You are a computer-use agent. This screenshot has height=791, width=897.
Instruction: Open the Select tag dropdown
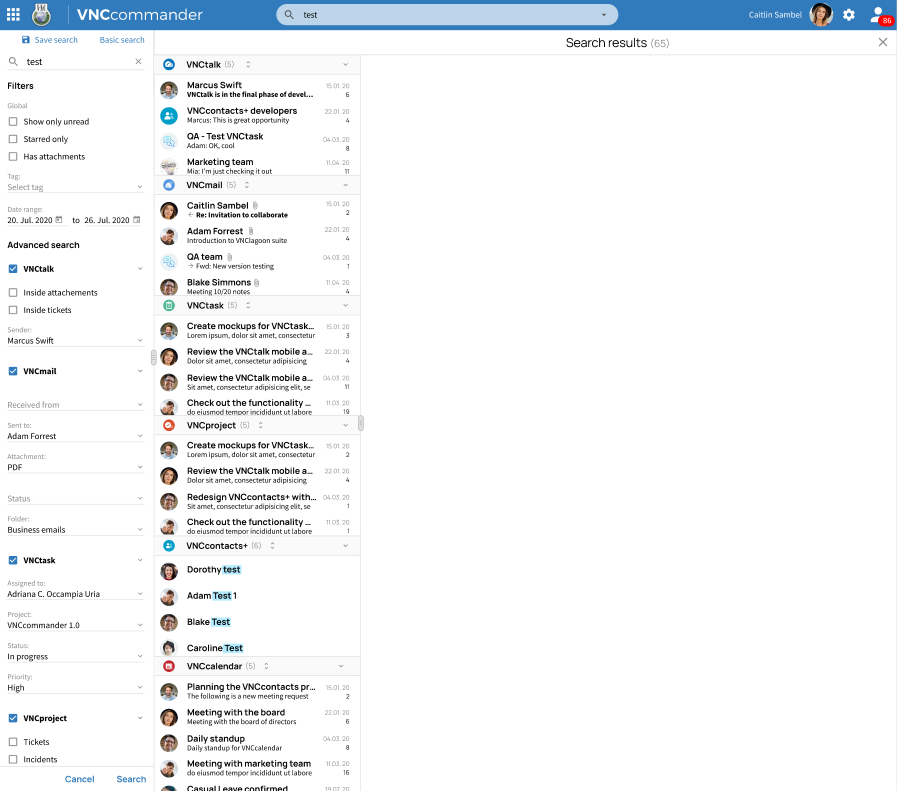click(75, 187)
